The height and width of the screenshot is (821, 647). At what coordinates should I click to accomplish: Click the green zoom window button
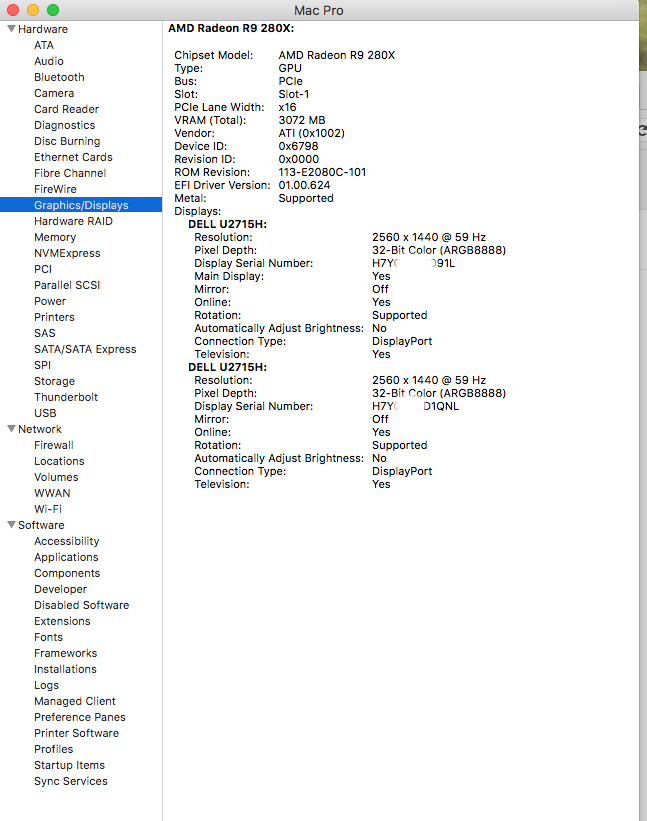pyautogui.click(x=53, y=10)
